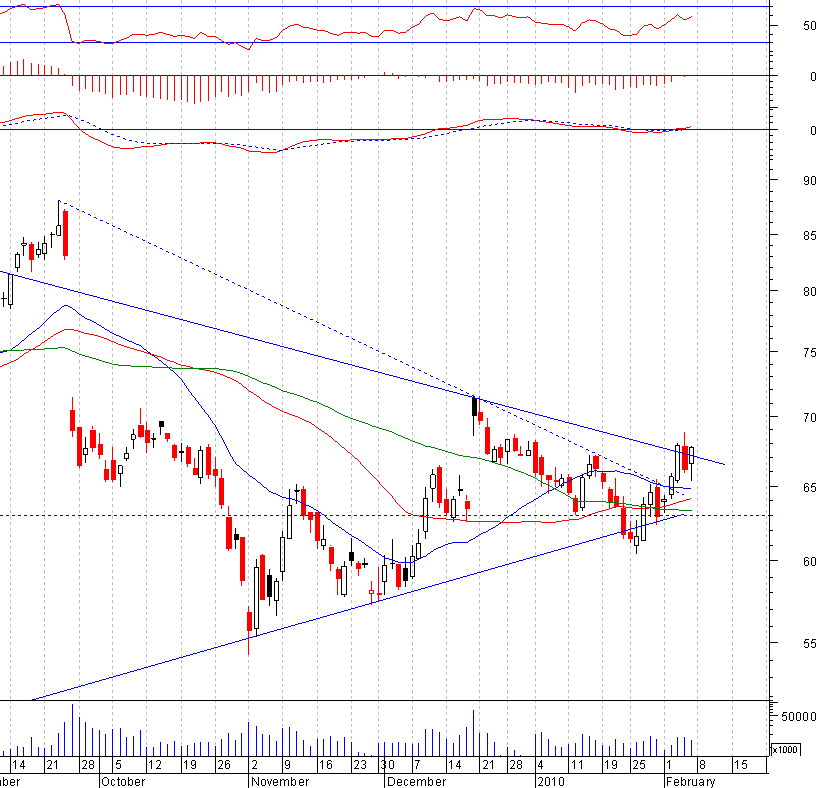Click the 90 price axis label
The height and width of the screenshot is (788, 820).
(x=810, y=180)
